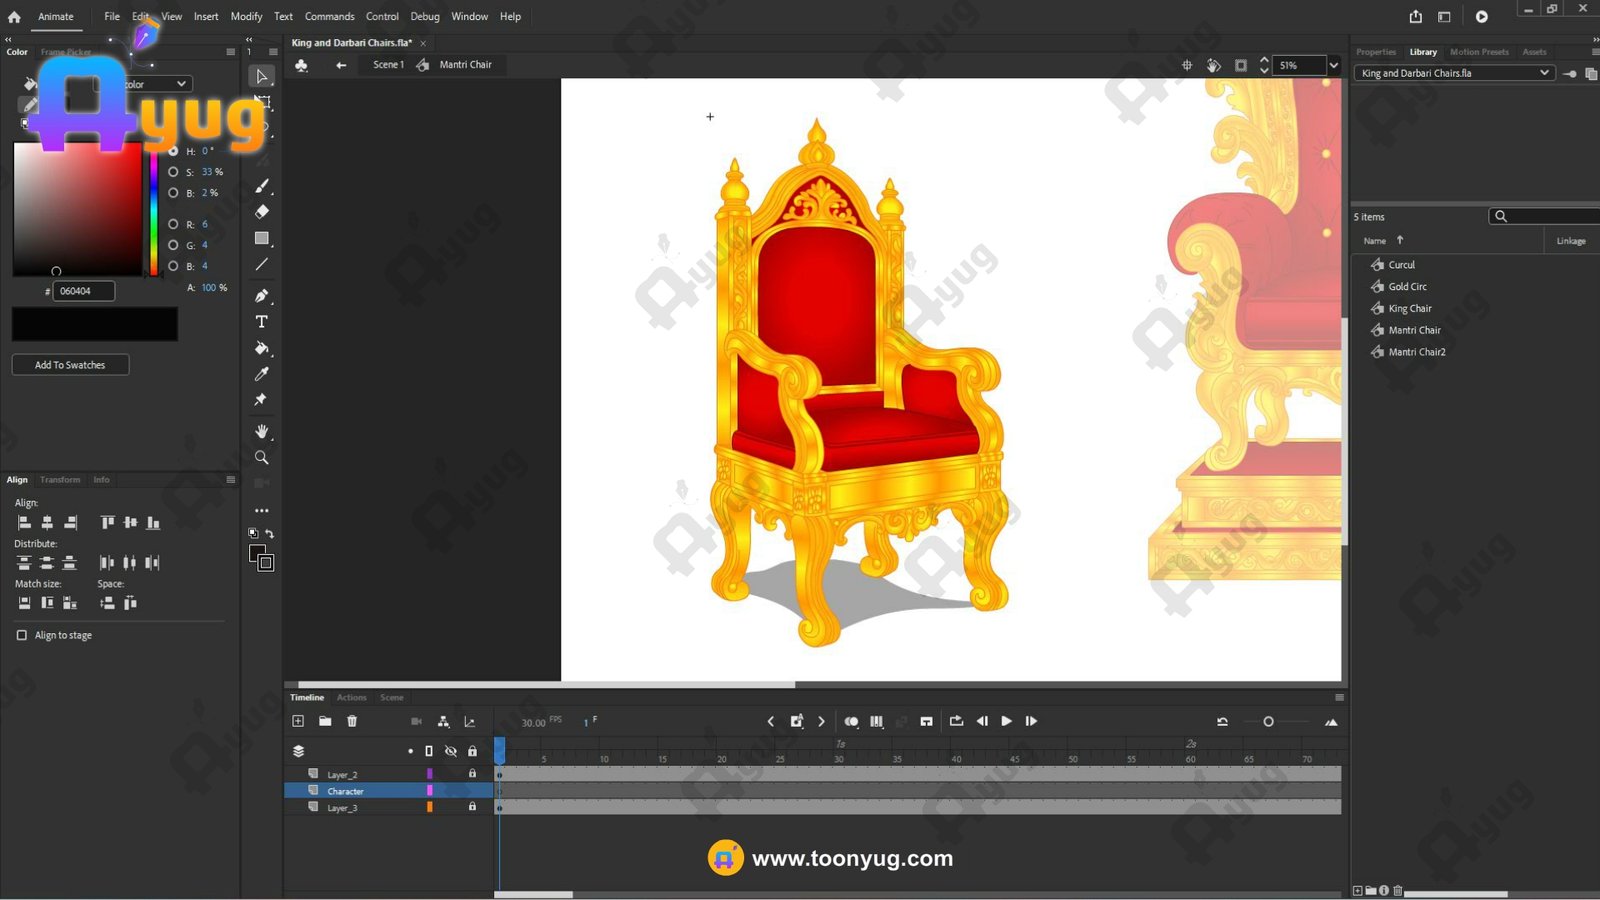Select the Saturation (S) radio button
The width and height of the screenshot is (1600, 900).
[x=173, y=172]
